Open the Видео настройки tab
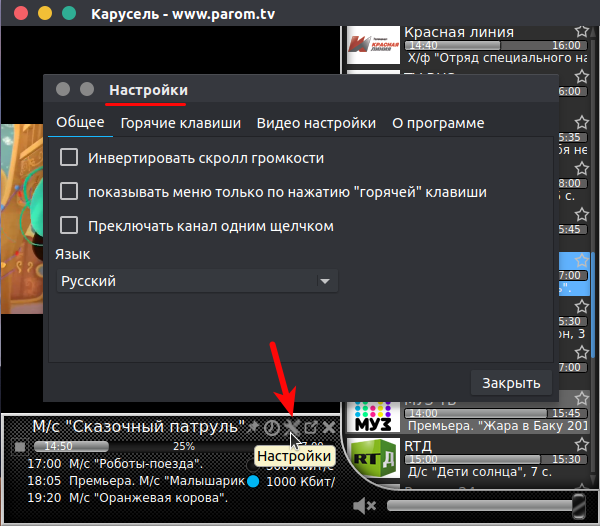Image resolution: width=600 pixels, height=526 pixels. (316, 123)
